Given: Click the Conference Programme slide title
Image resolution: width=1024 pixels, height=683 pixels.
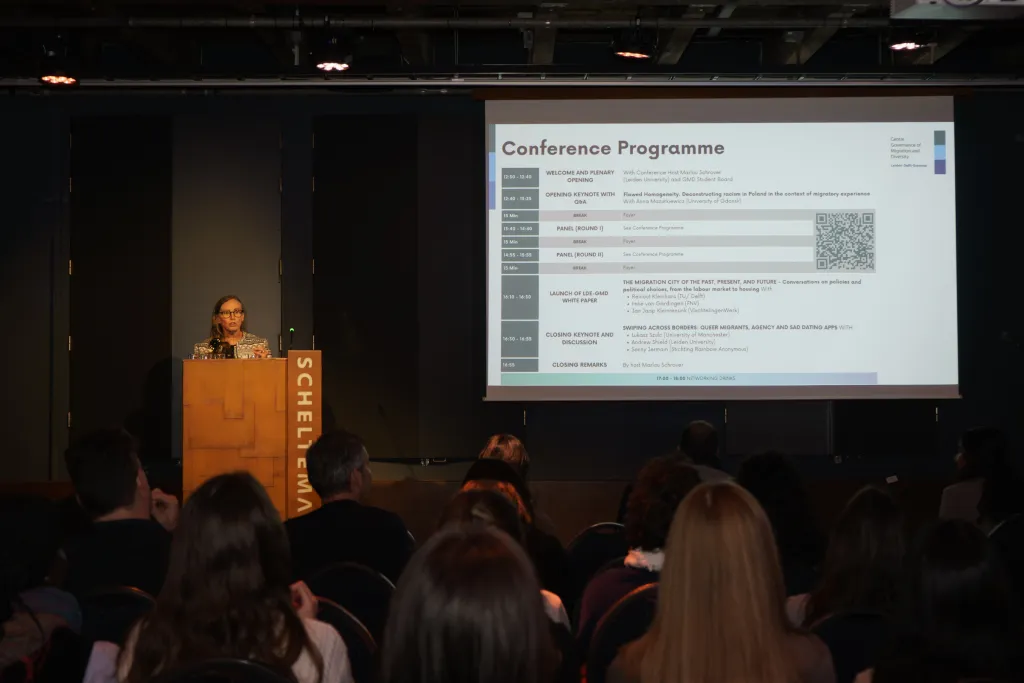Looking at the screenshot, I should pos(612,149).
